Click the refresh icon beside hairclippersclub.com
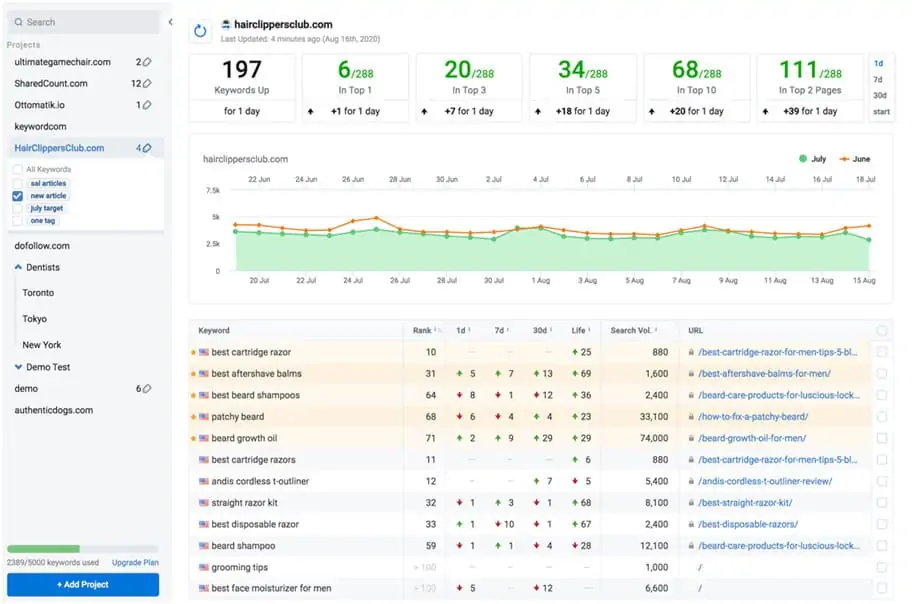The width and height of the screenshot is (912, 604). 200,31
